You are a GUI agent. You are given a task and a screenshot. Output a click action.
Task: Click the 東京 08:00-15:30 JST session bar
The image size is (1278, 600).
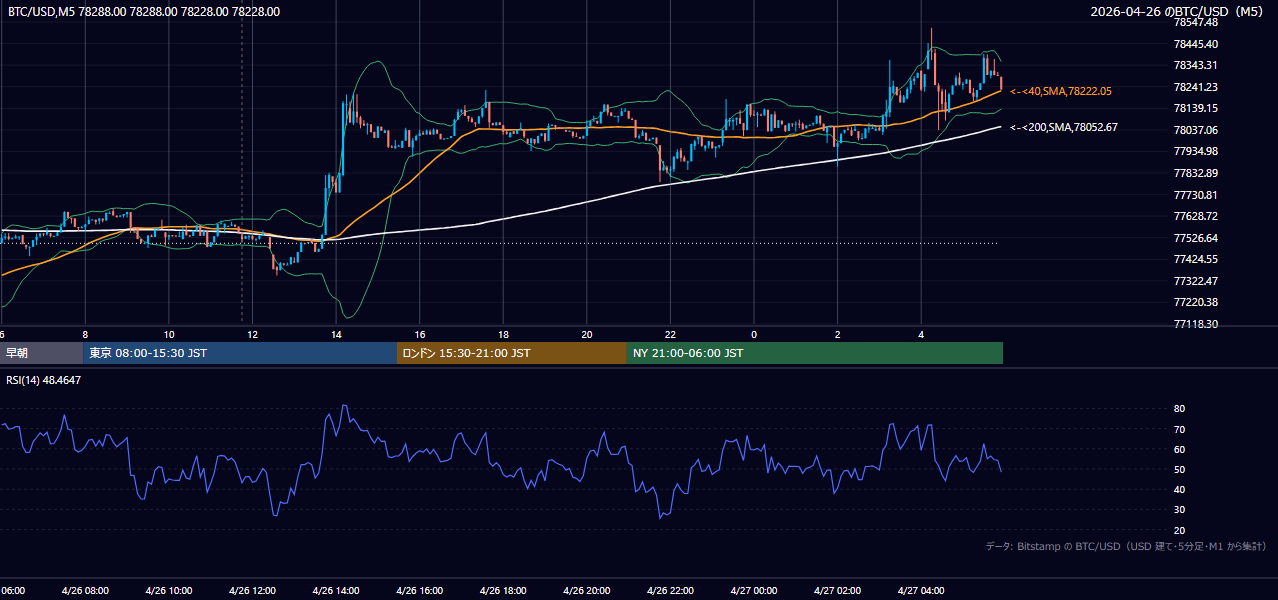(240, 353)
